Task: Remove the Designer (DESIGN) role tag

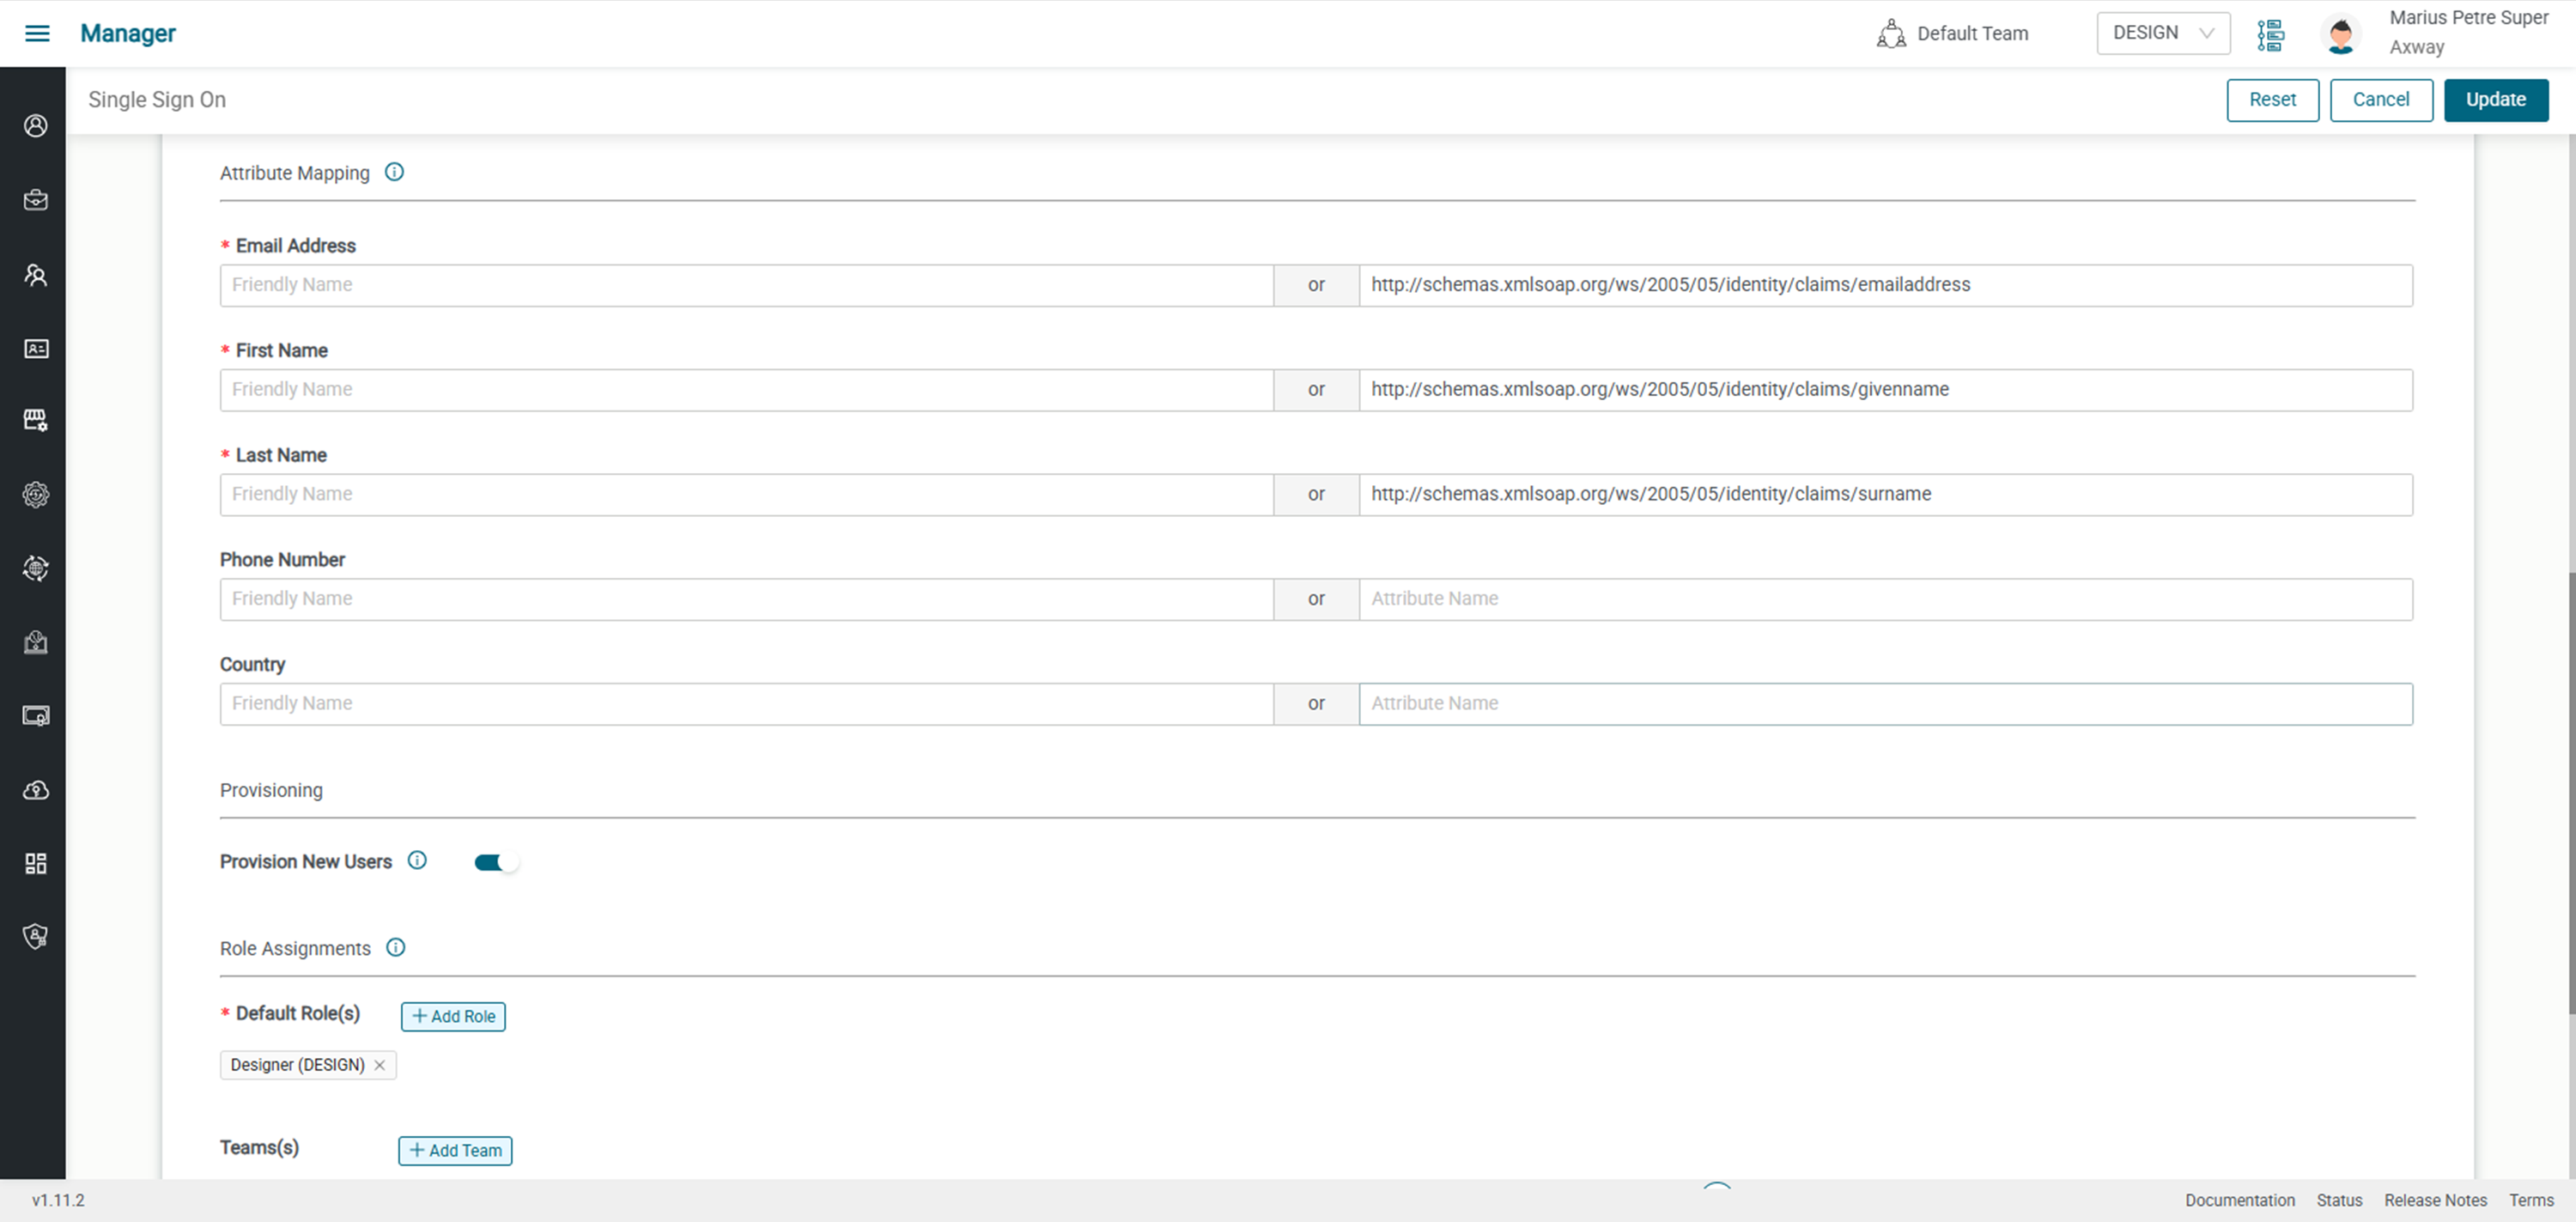Action: click(380, 1065)
